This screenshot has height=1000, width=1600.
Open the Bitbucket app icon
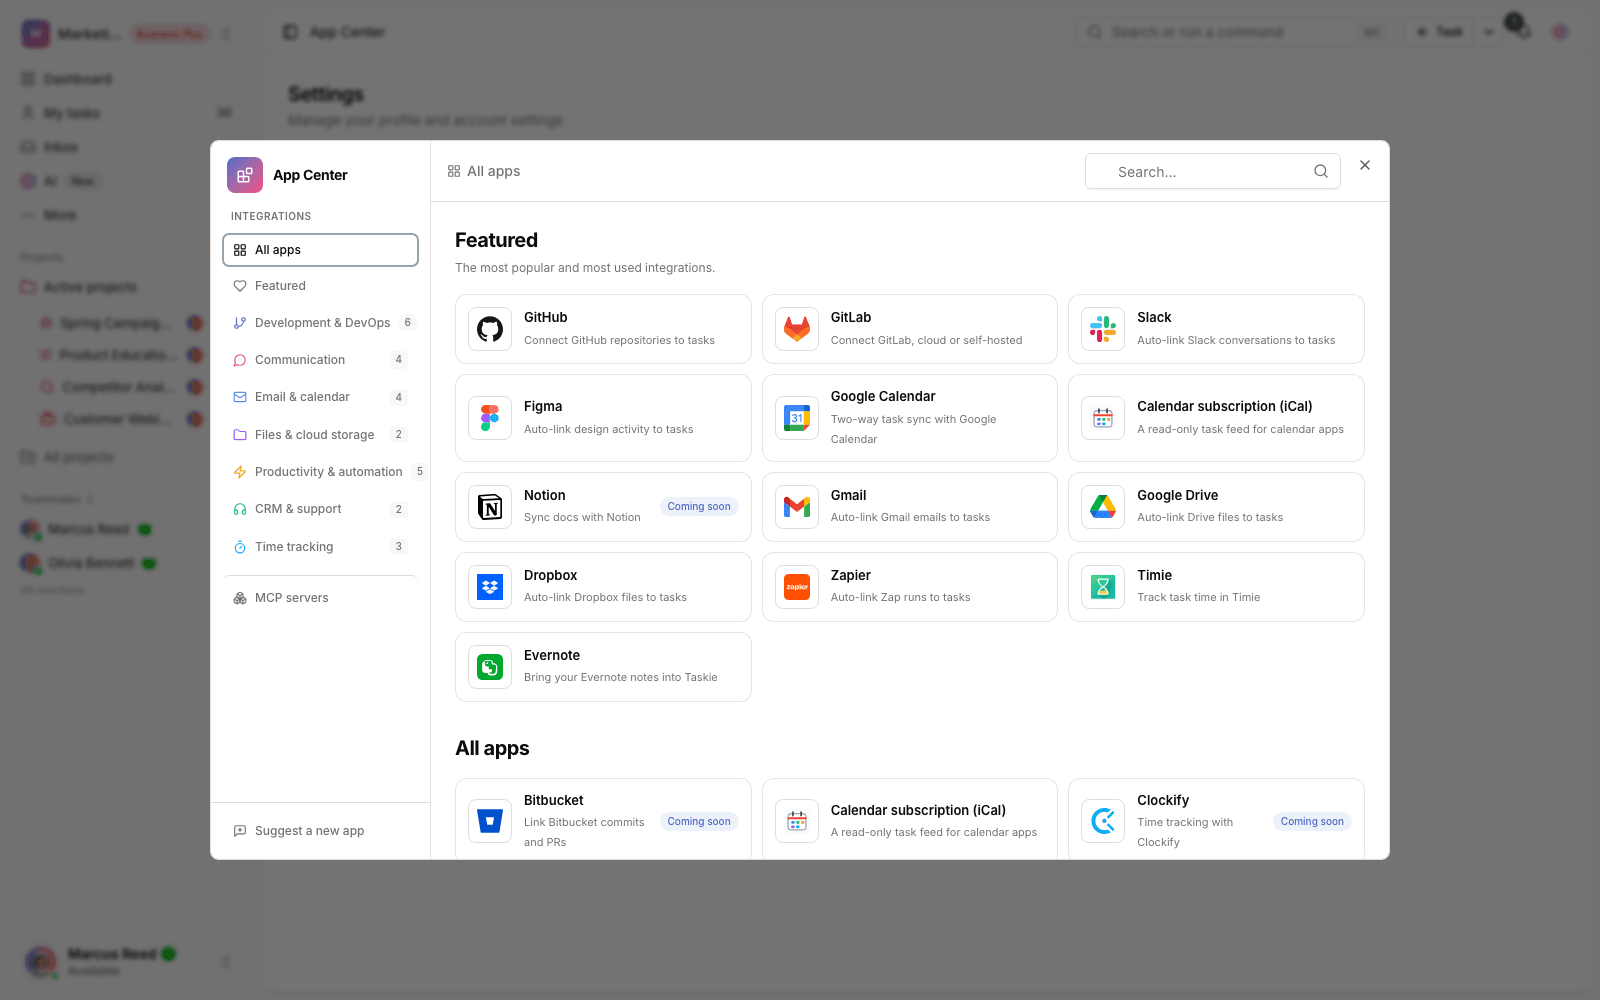point(490,821)
